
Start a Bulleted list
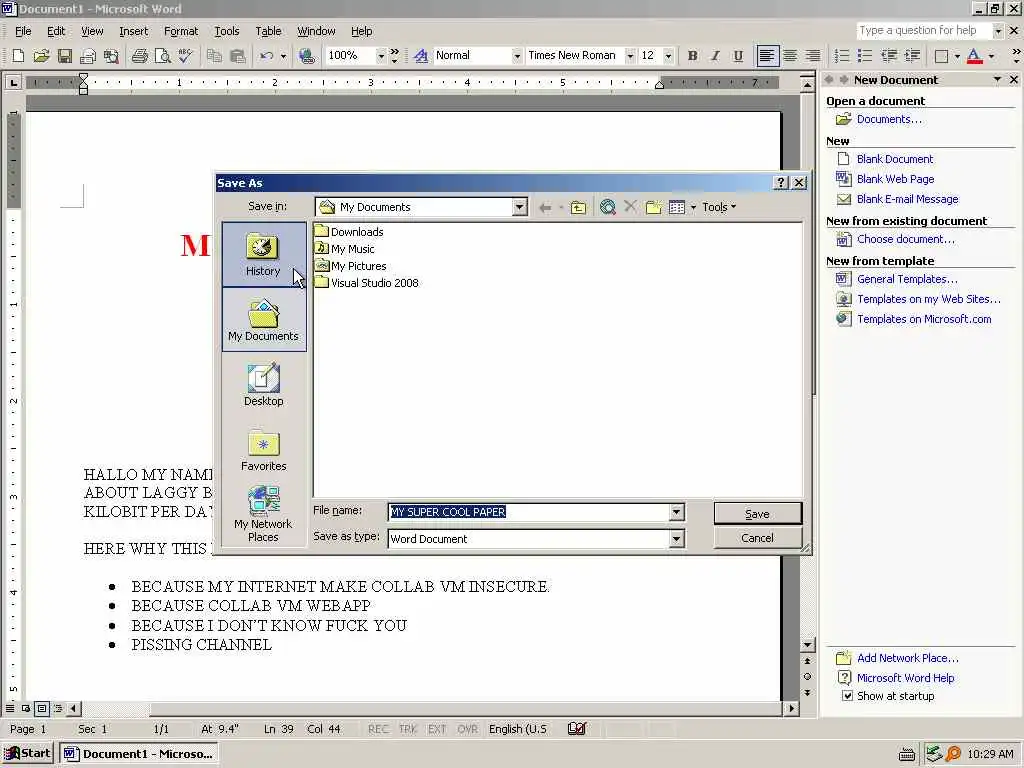click(x=865, y=56)
